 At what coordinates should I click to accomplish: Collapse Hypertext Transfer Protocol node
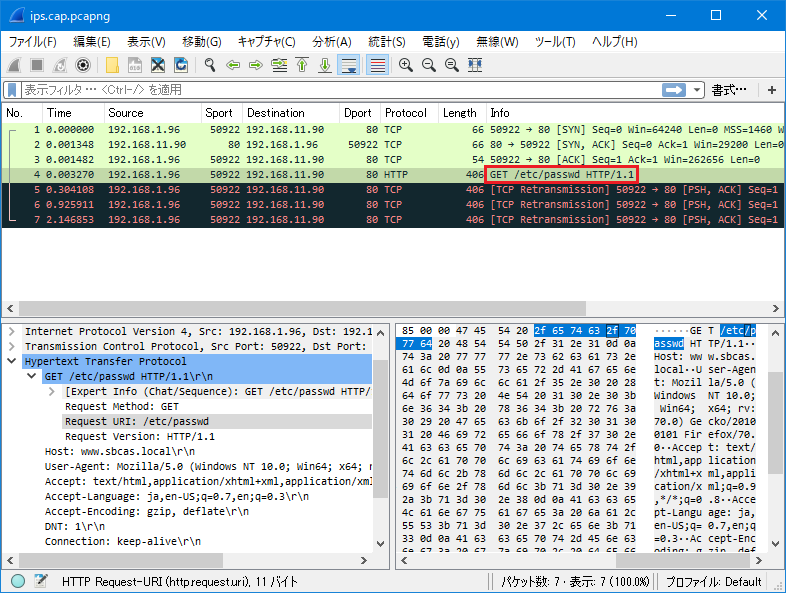pyautogui.click(x=12, y=361)
